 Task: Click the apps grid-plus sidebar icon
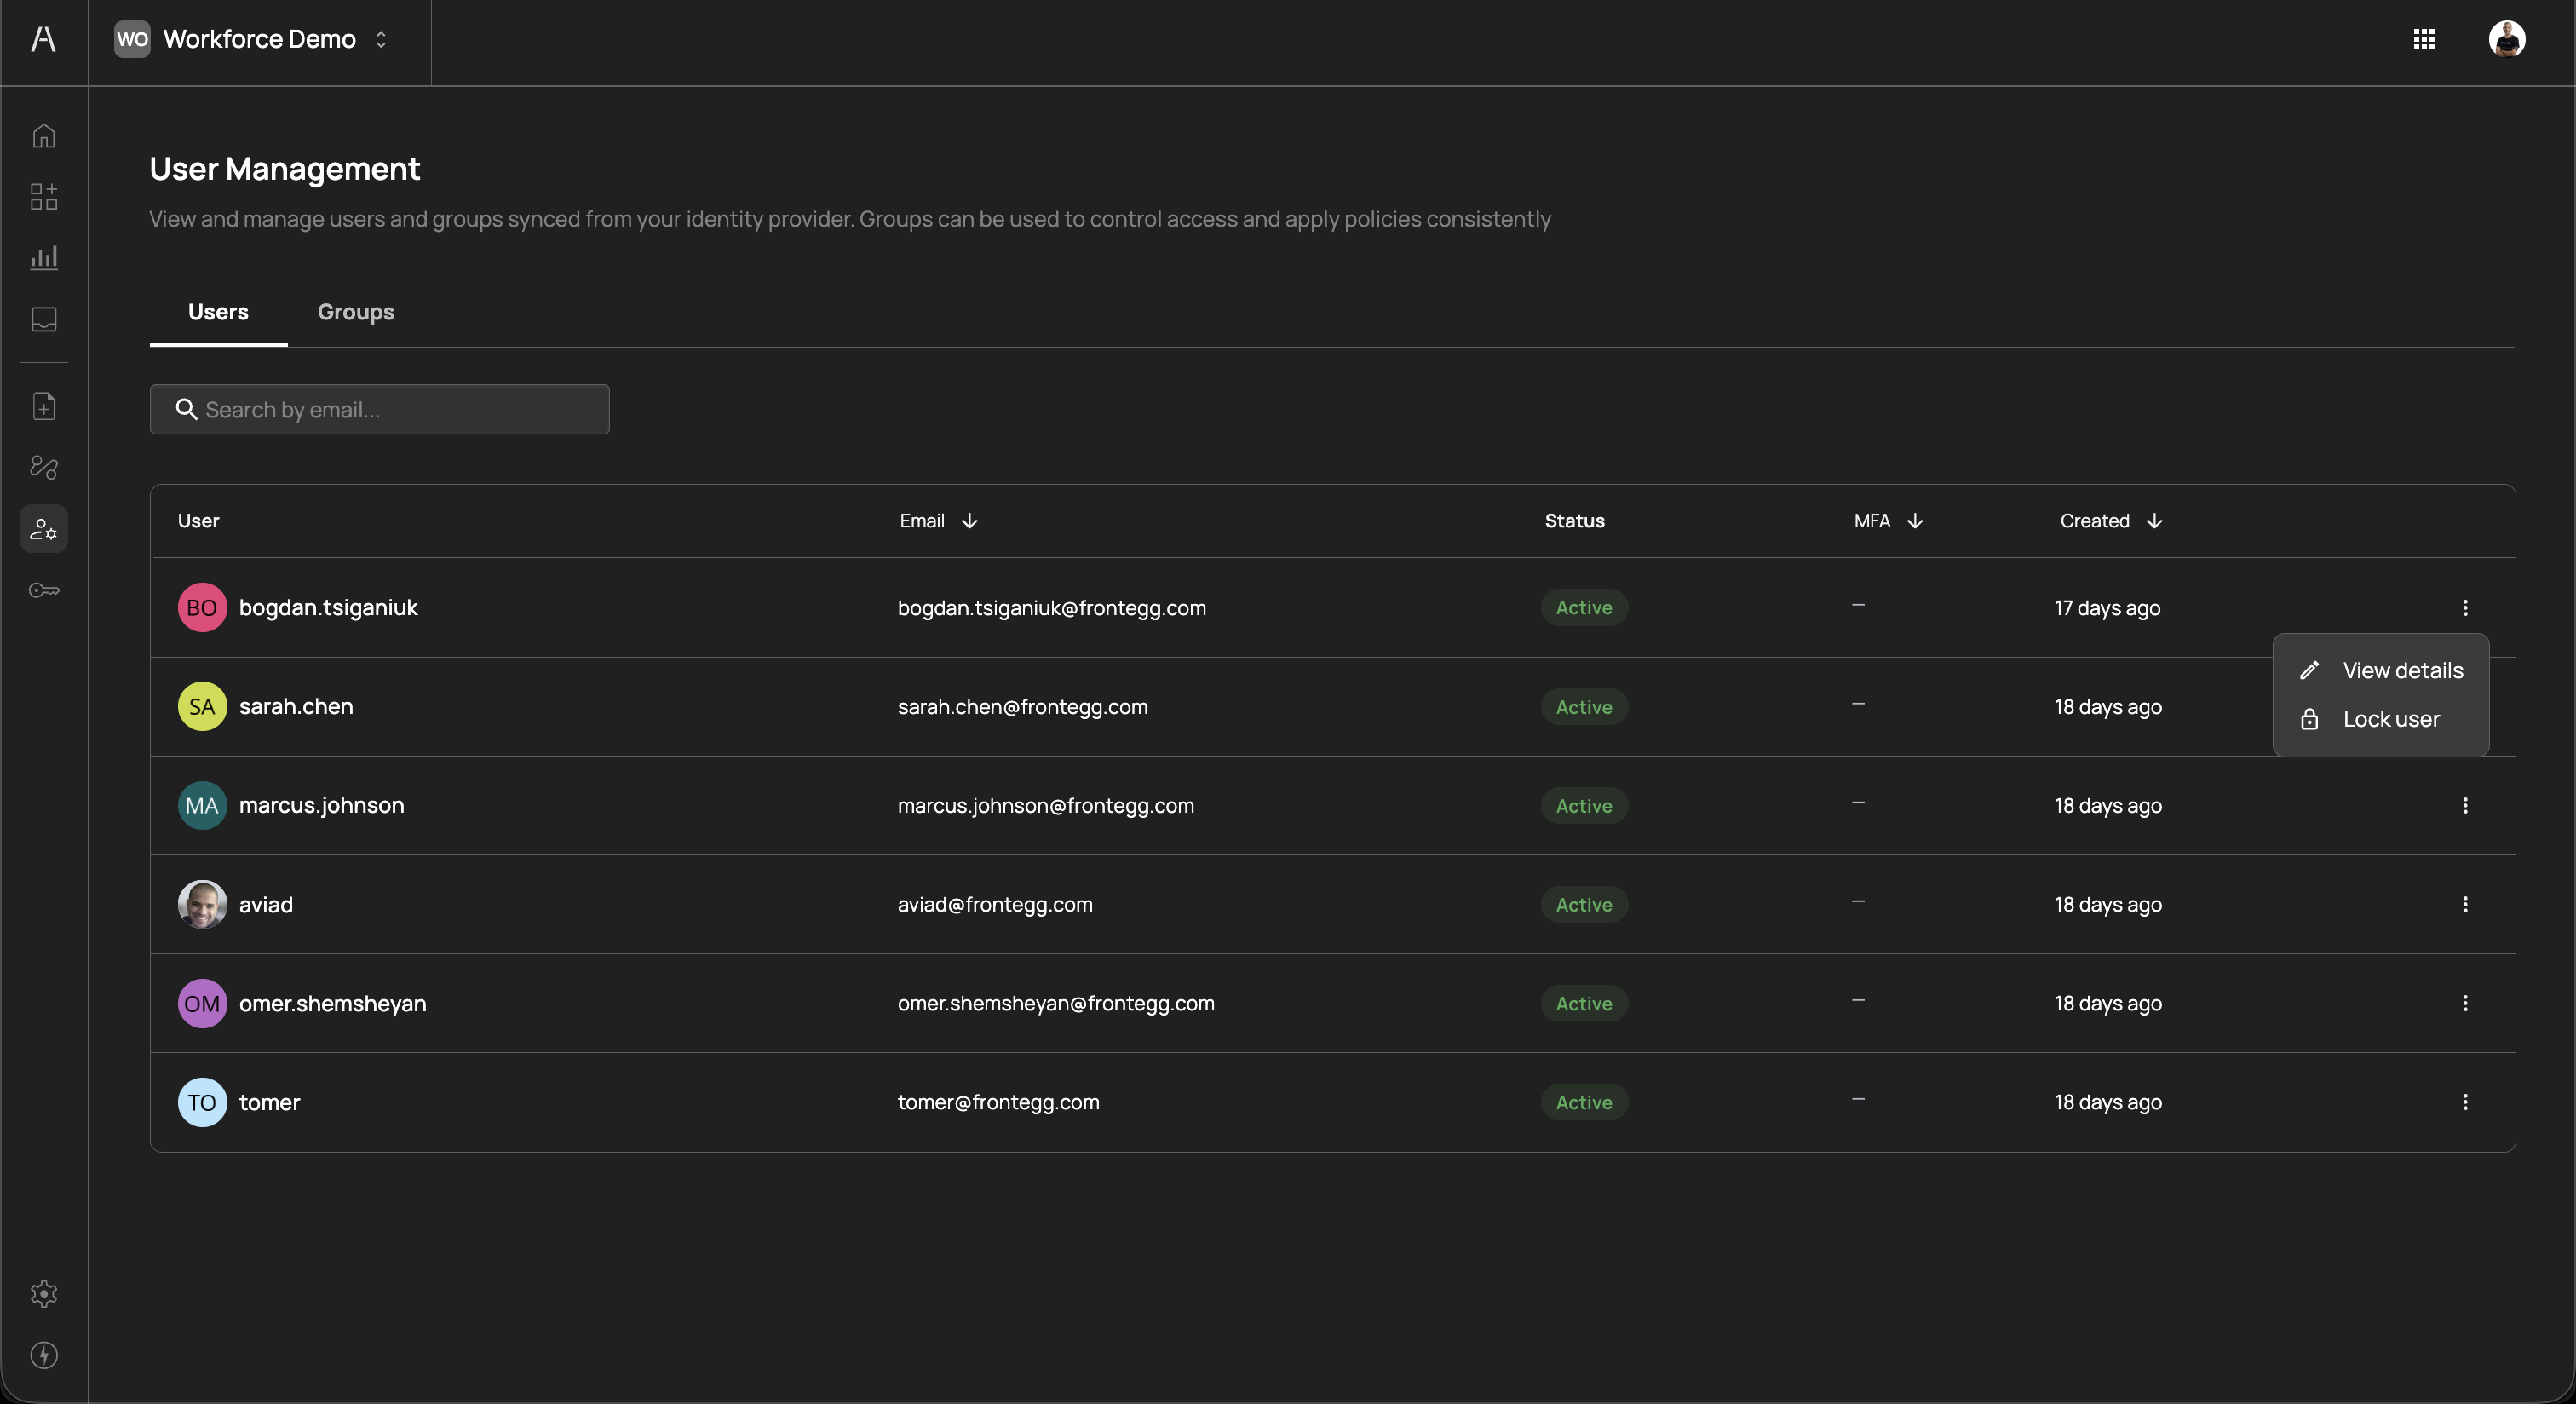click(44, 196)
